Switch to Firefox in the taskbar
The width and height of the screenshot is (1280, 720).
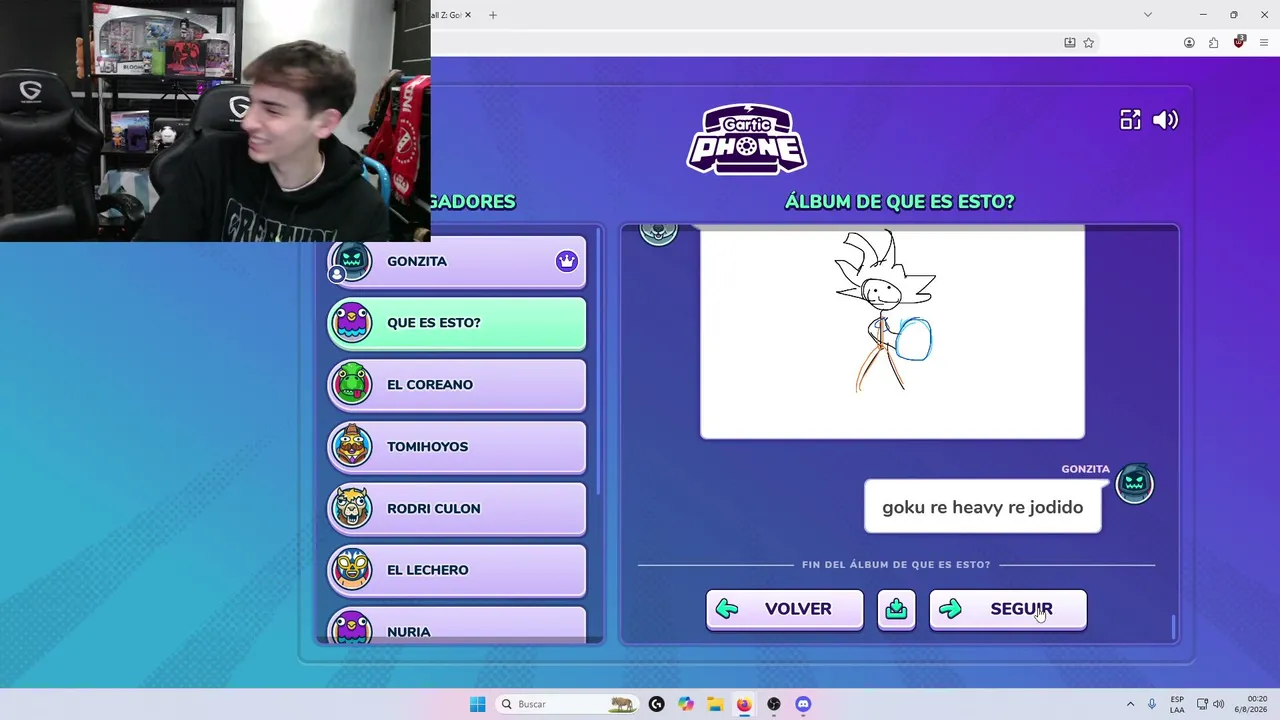point(744,704)
